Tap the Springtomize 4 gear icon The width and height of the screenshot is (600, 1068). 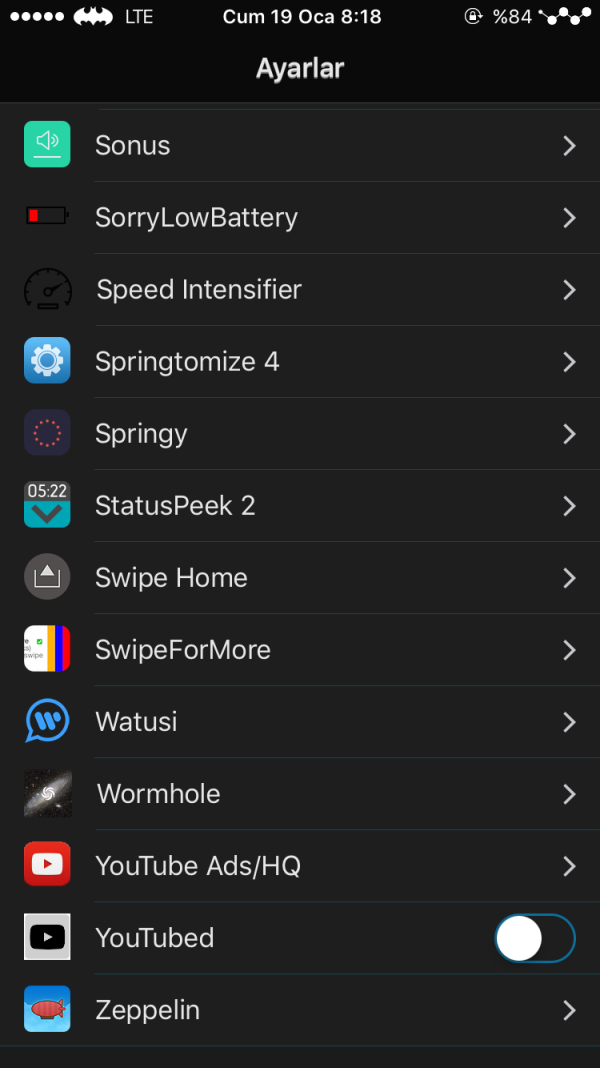[x=47, y=361]
